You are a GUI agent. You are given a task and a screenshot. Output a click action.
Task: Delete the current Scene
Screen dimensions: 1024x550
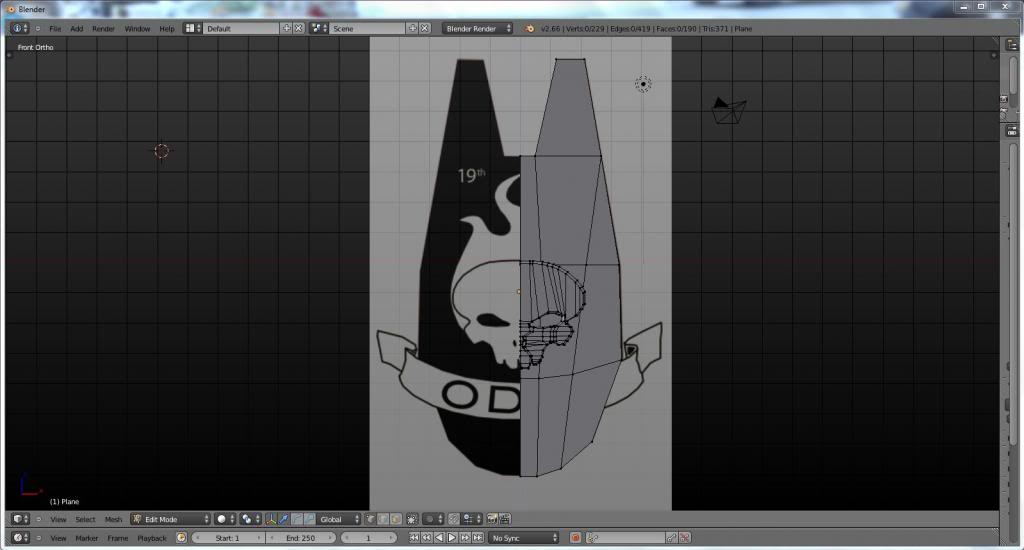pyautogui.click(x=424, y=29)
